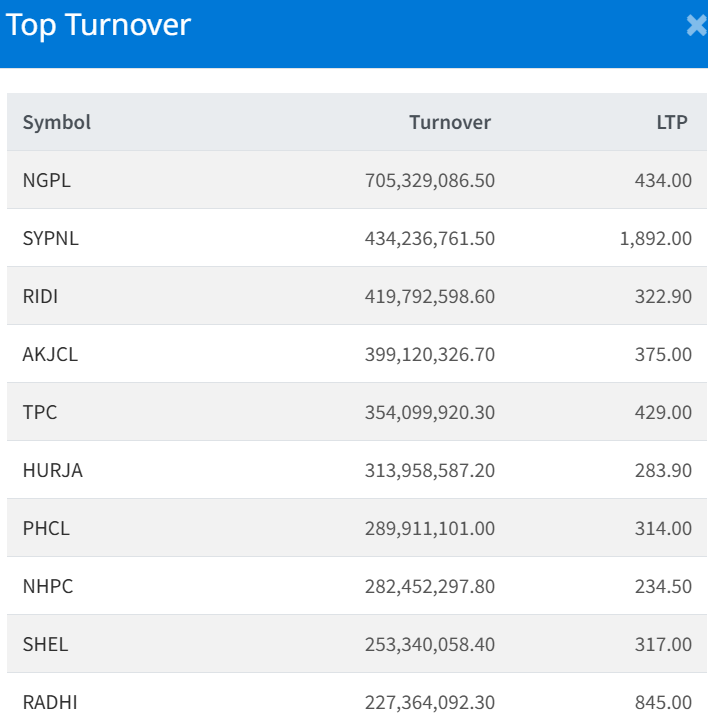Select the SYPNL stock symbol
Viewport: 708px width, 723px height.
point(50,238)
